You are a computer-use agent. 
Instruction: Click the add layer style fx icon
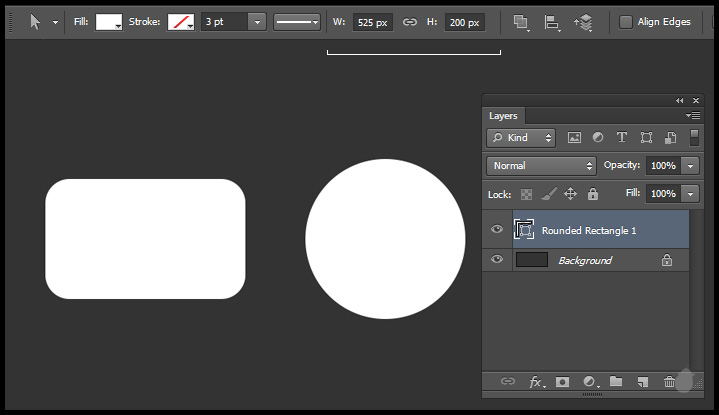[537, 382]
